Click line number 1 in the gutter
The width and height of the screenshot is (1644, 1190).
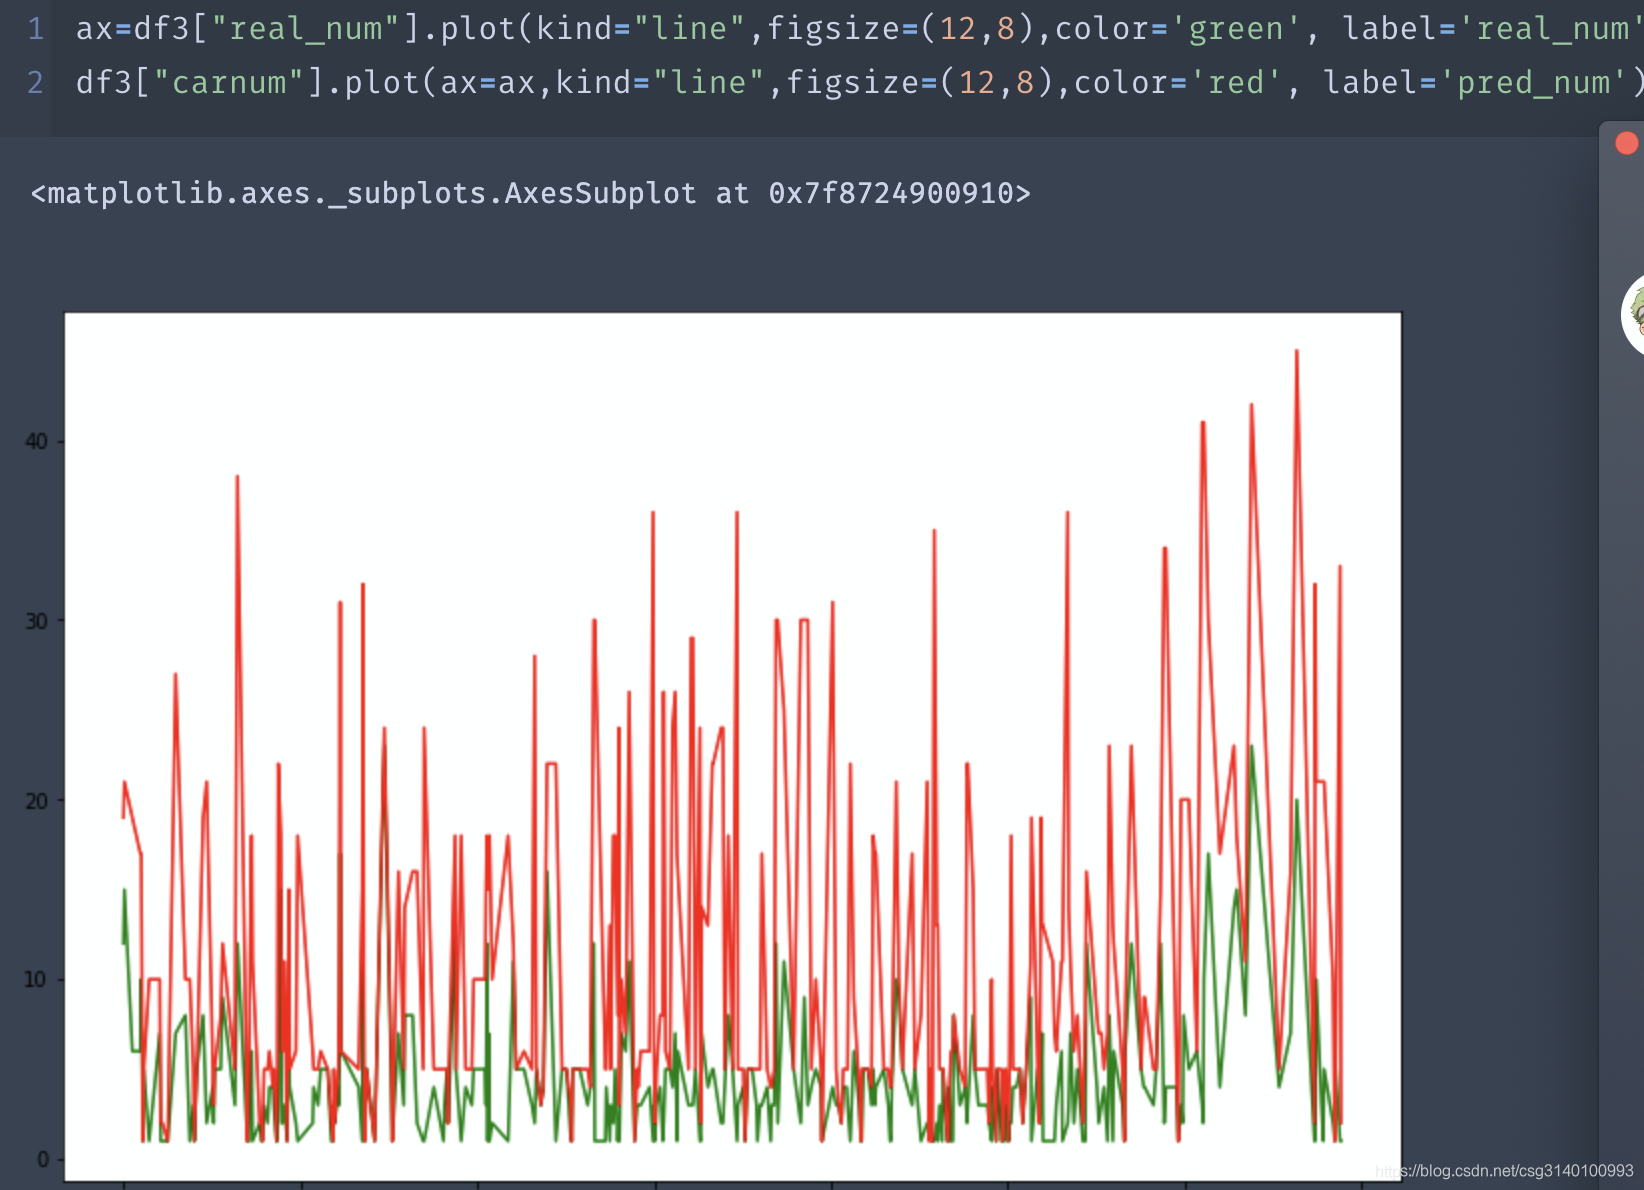click(x=36, y=29)
